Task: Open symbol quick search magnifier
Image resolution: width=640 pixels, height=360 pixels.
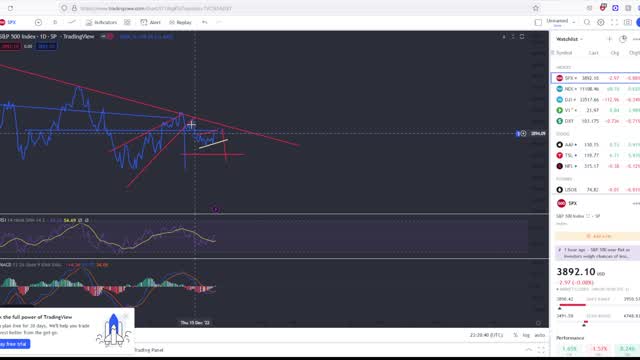Action: click(587, 22)
